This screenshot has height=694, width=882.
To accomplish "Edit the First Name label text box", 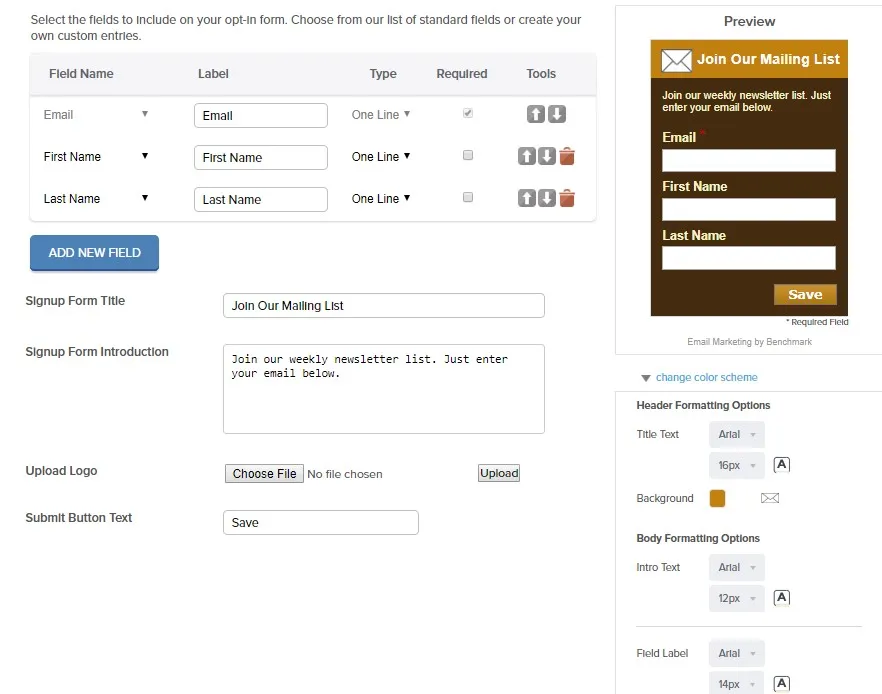I will pos(261,157).
